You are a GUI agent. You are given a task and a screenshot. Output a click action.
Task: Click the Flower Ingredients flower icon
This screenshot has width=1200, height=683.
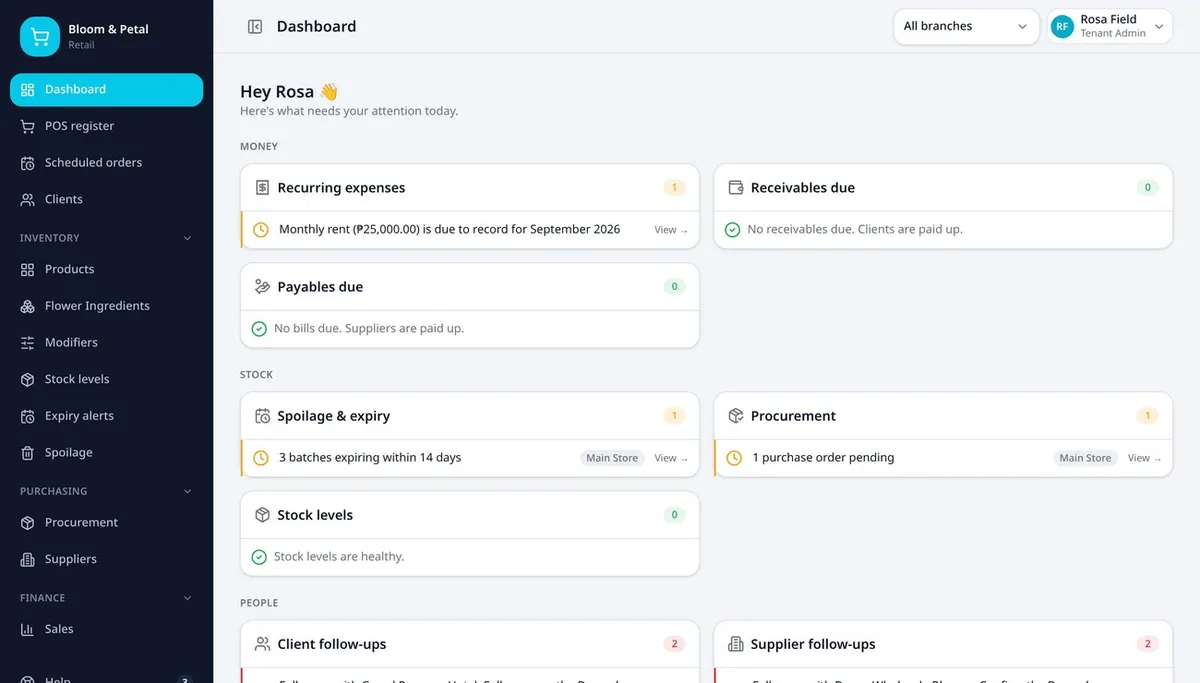click(27, 306)
